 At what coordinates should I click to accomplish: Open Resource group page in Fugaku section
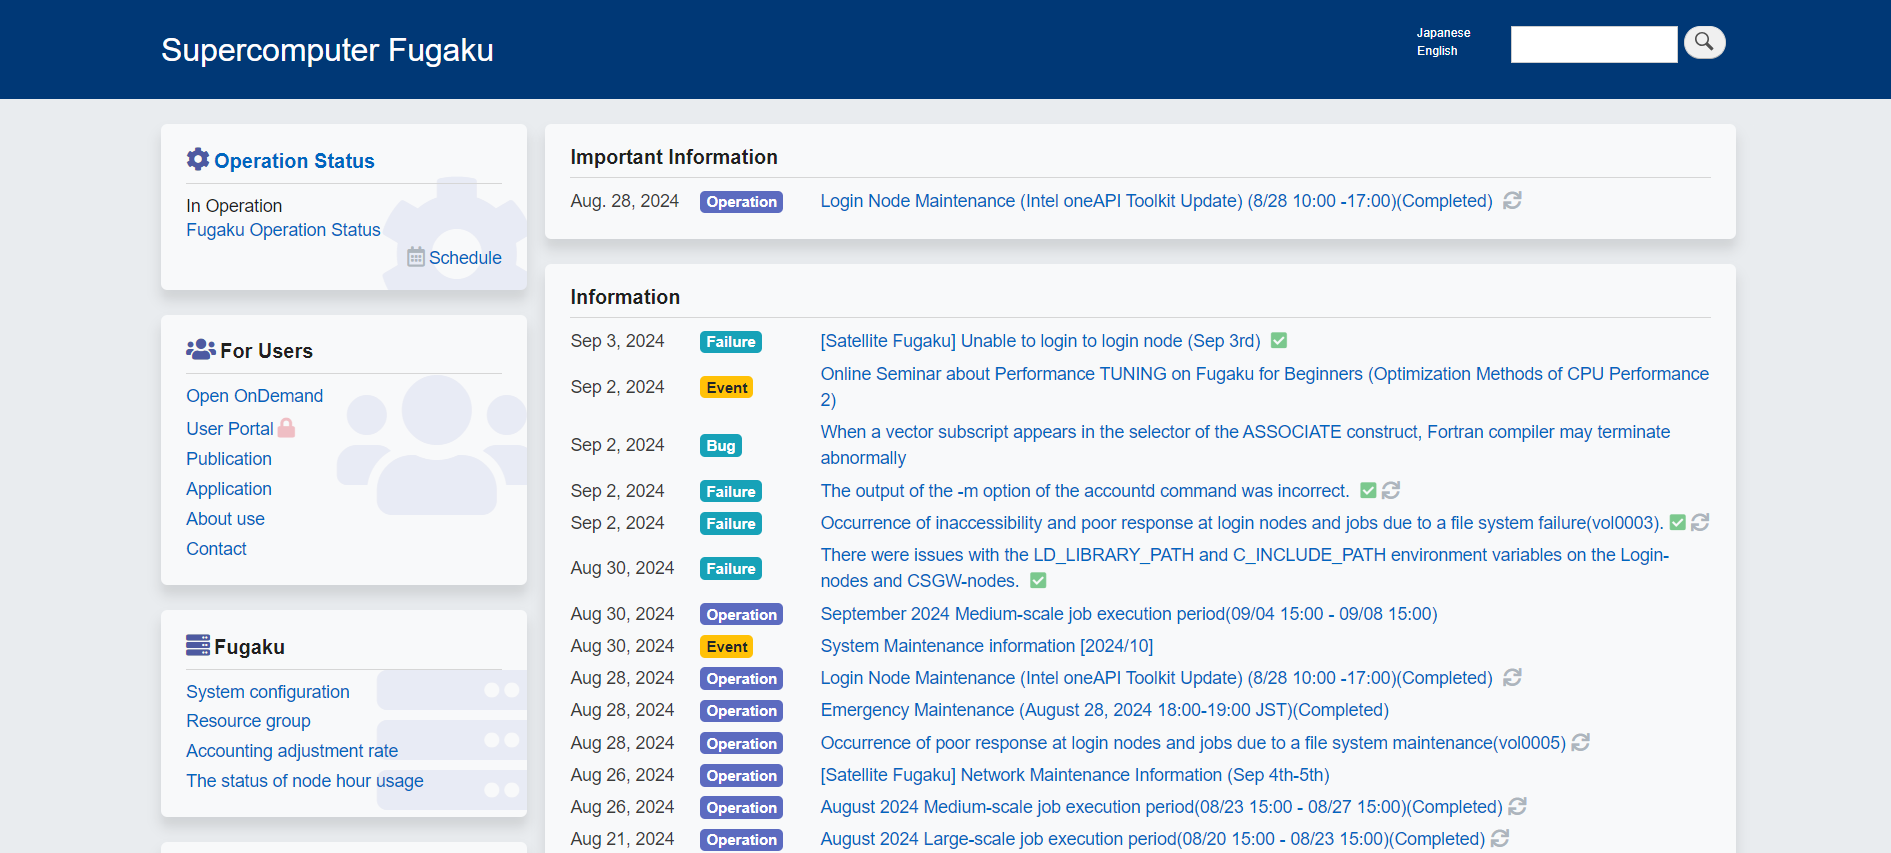248,721
